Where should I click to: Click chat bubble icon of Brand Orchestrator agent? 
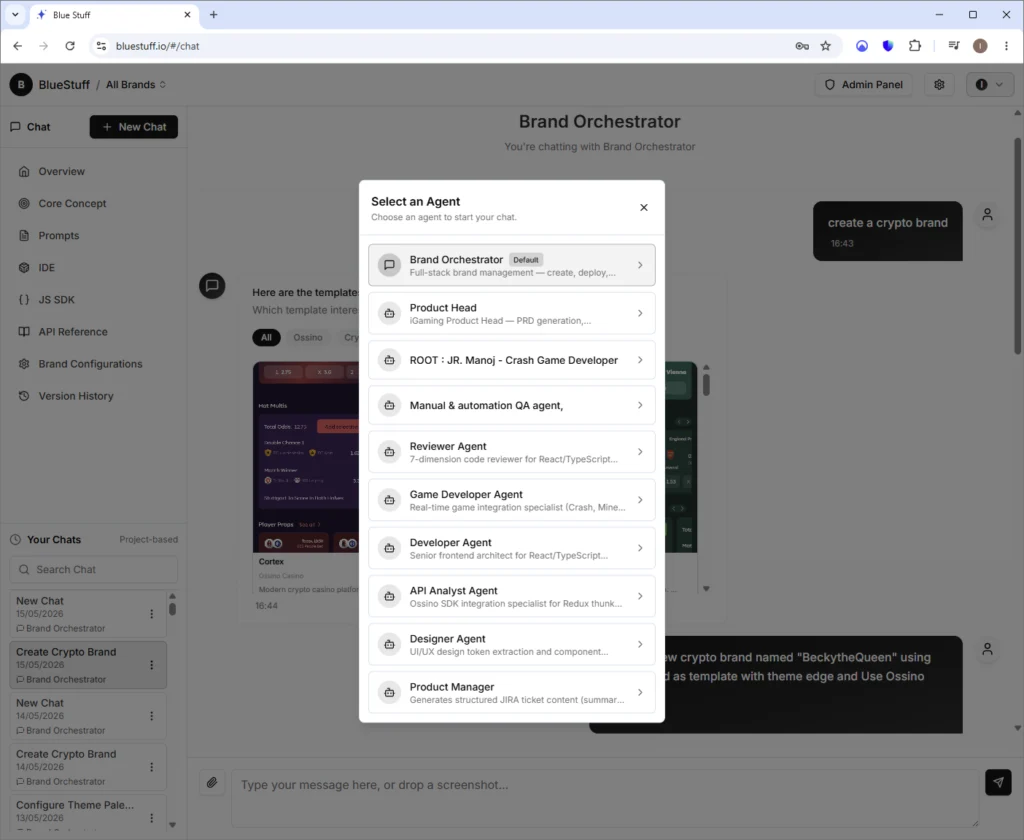tap(389, 265)
